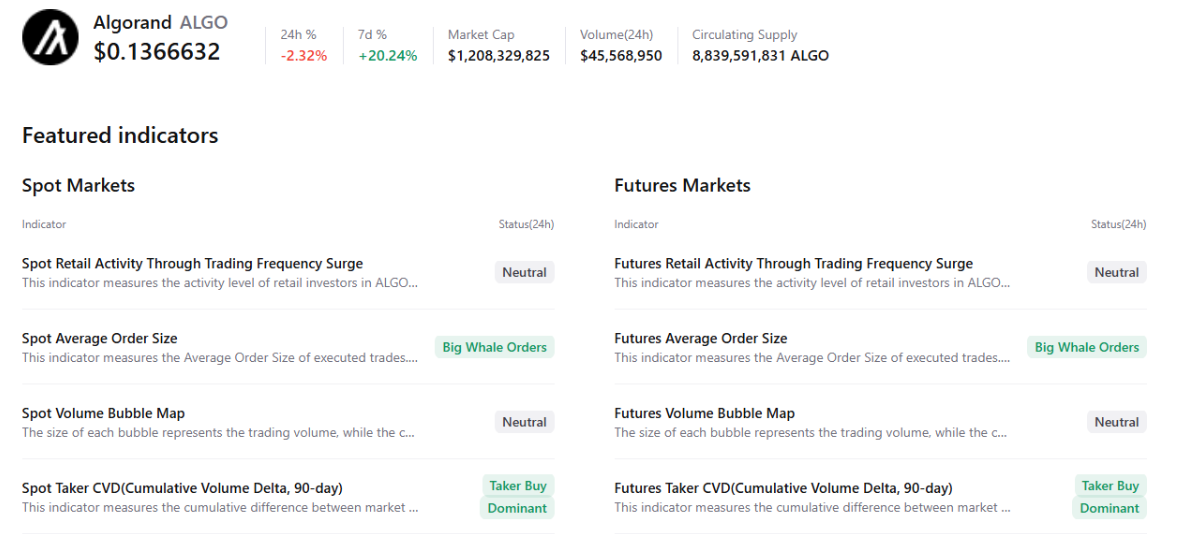Click the 7d % change value

coord(387,56)
